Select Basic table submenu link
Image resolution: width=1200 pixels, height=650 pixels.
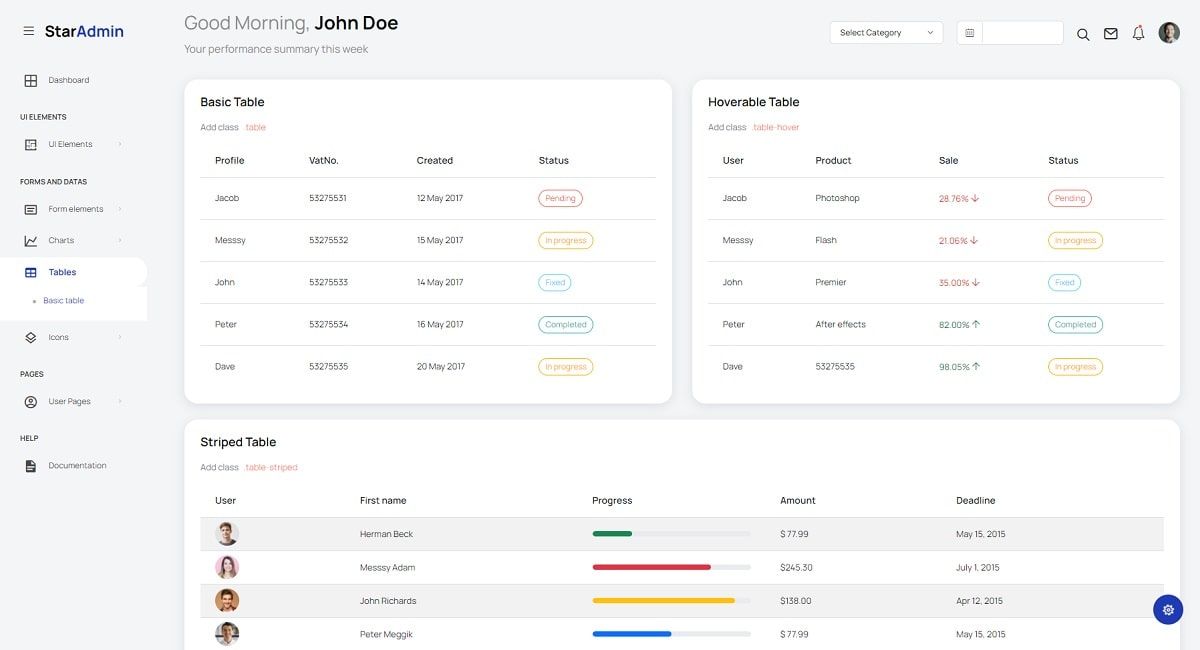[x=64, y=301]
